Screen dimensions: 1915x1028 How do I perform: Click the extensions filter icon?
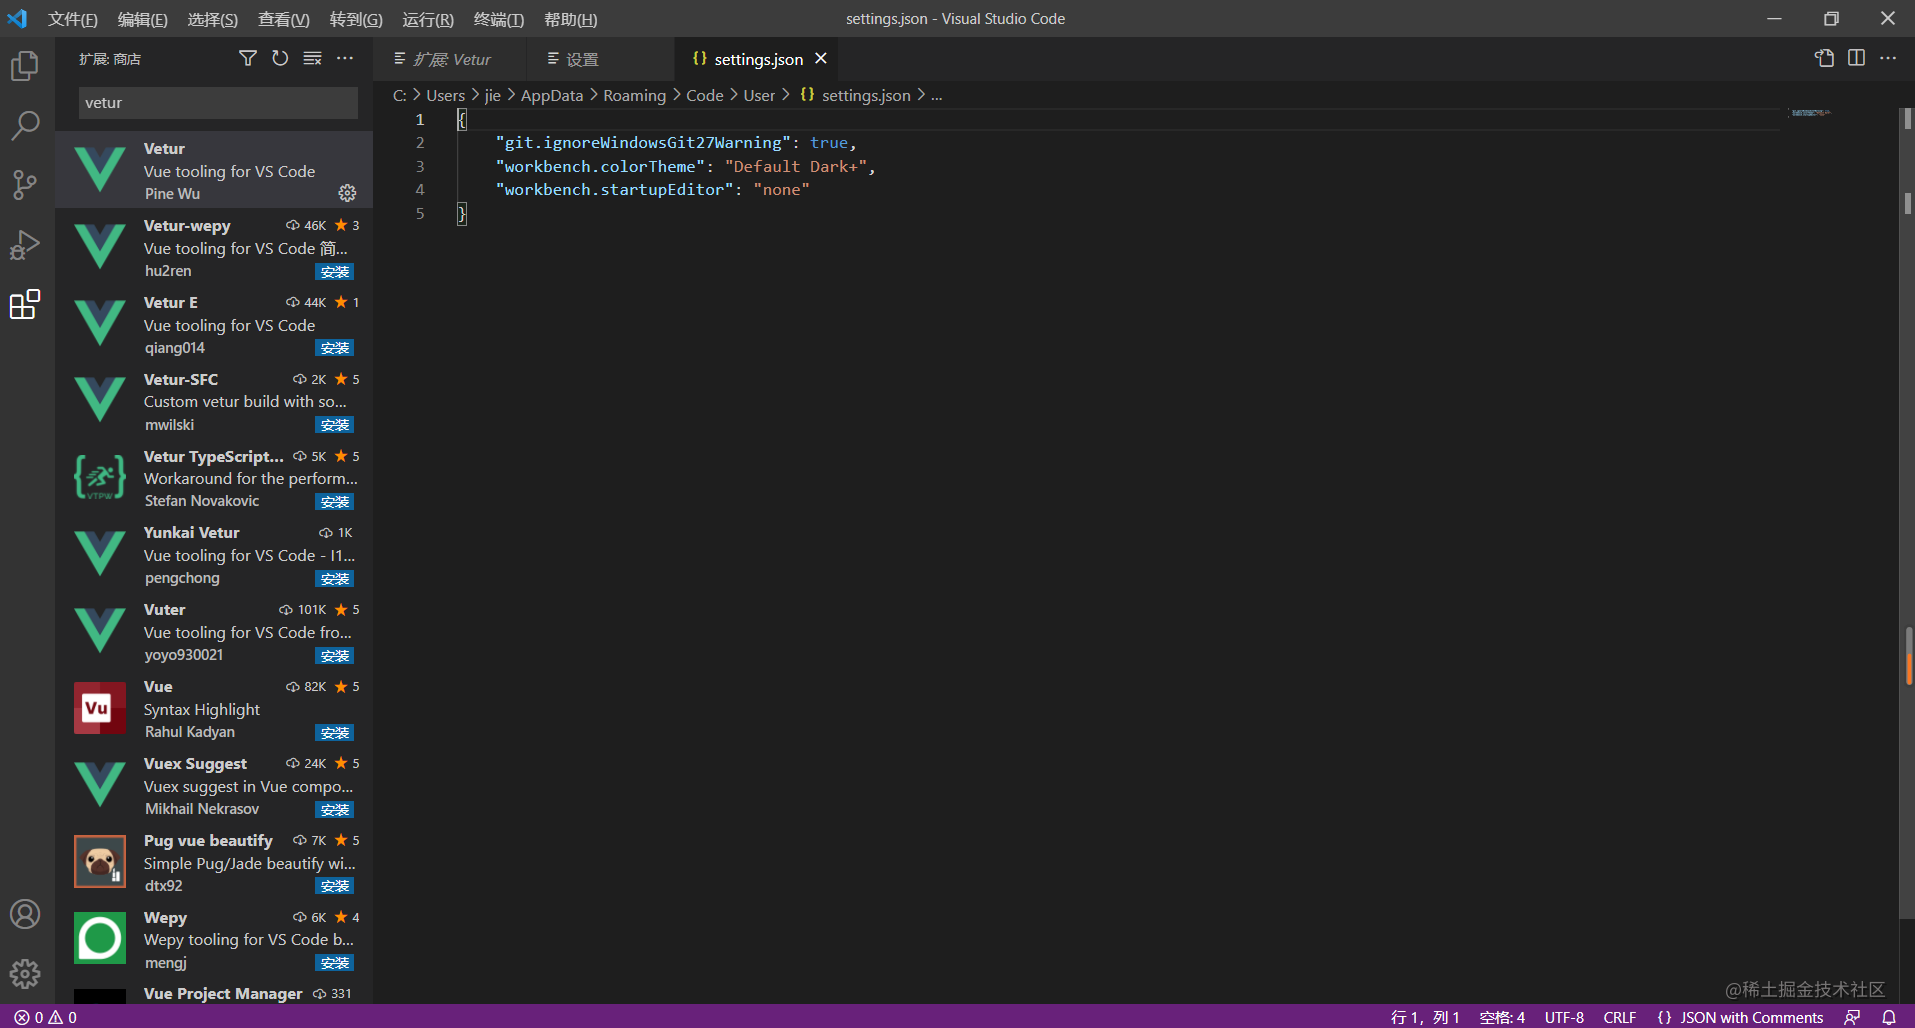pos(248,59)
